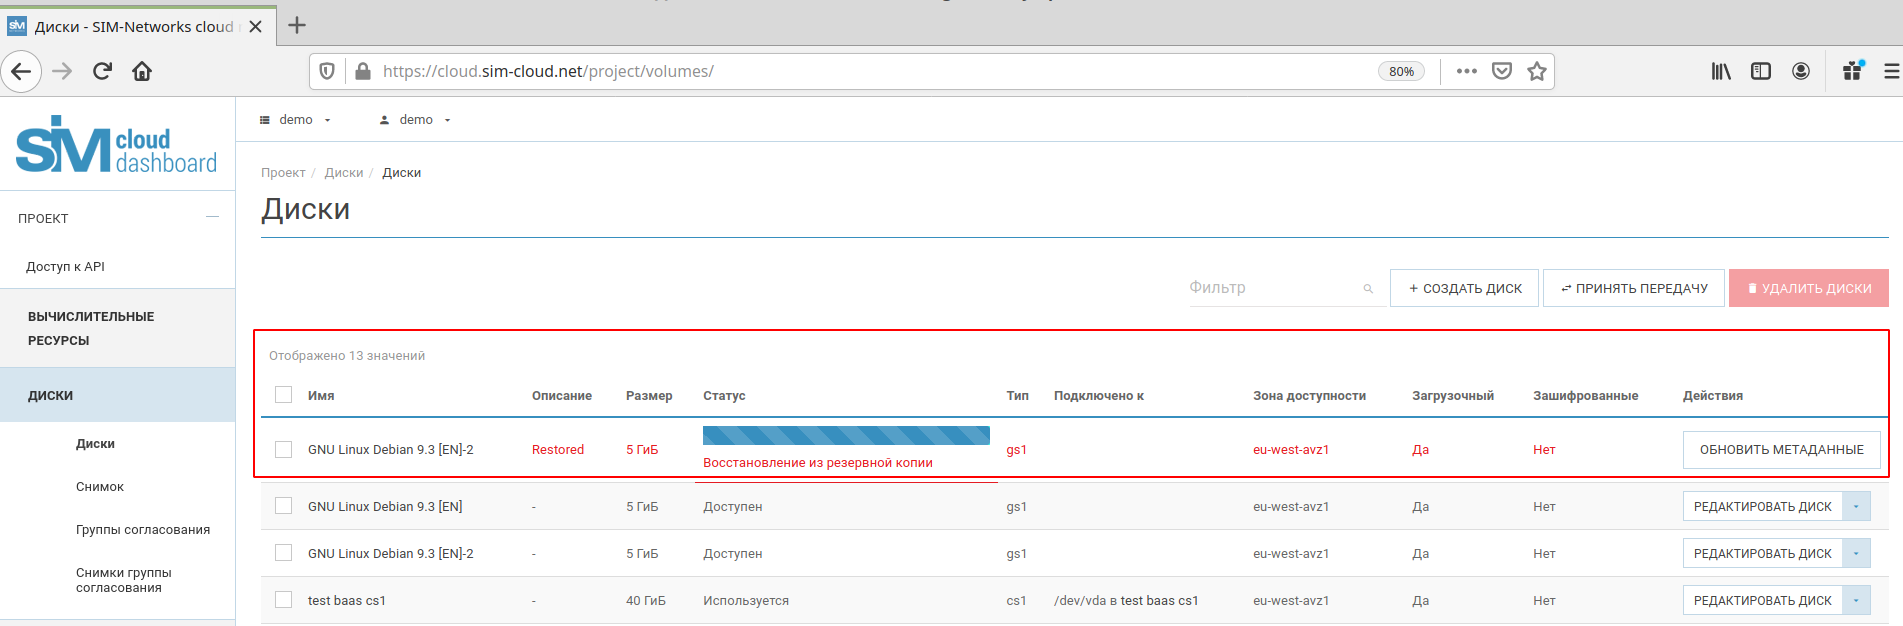Go to browser Home page icon

142,71
